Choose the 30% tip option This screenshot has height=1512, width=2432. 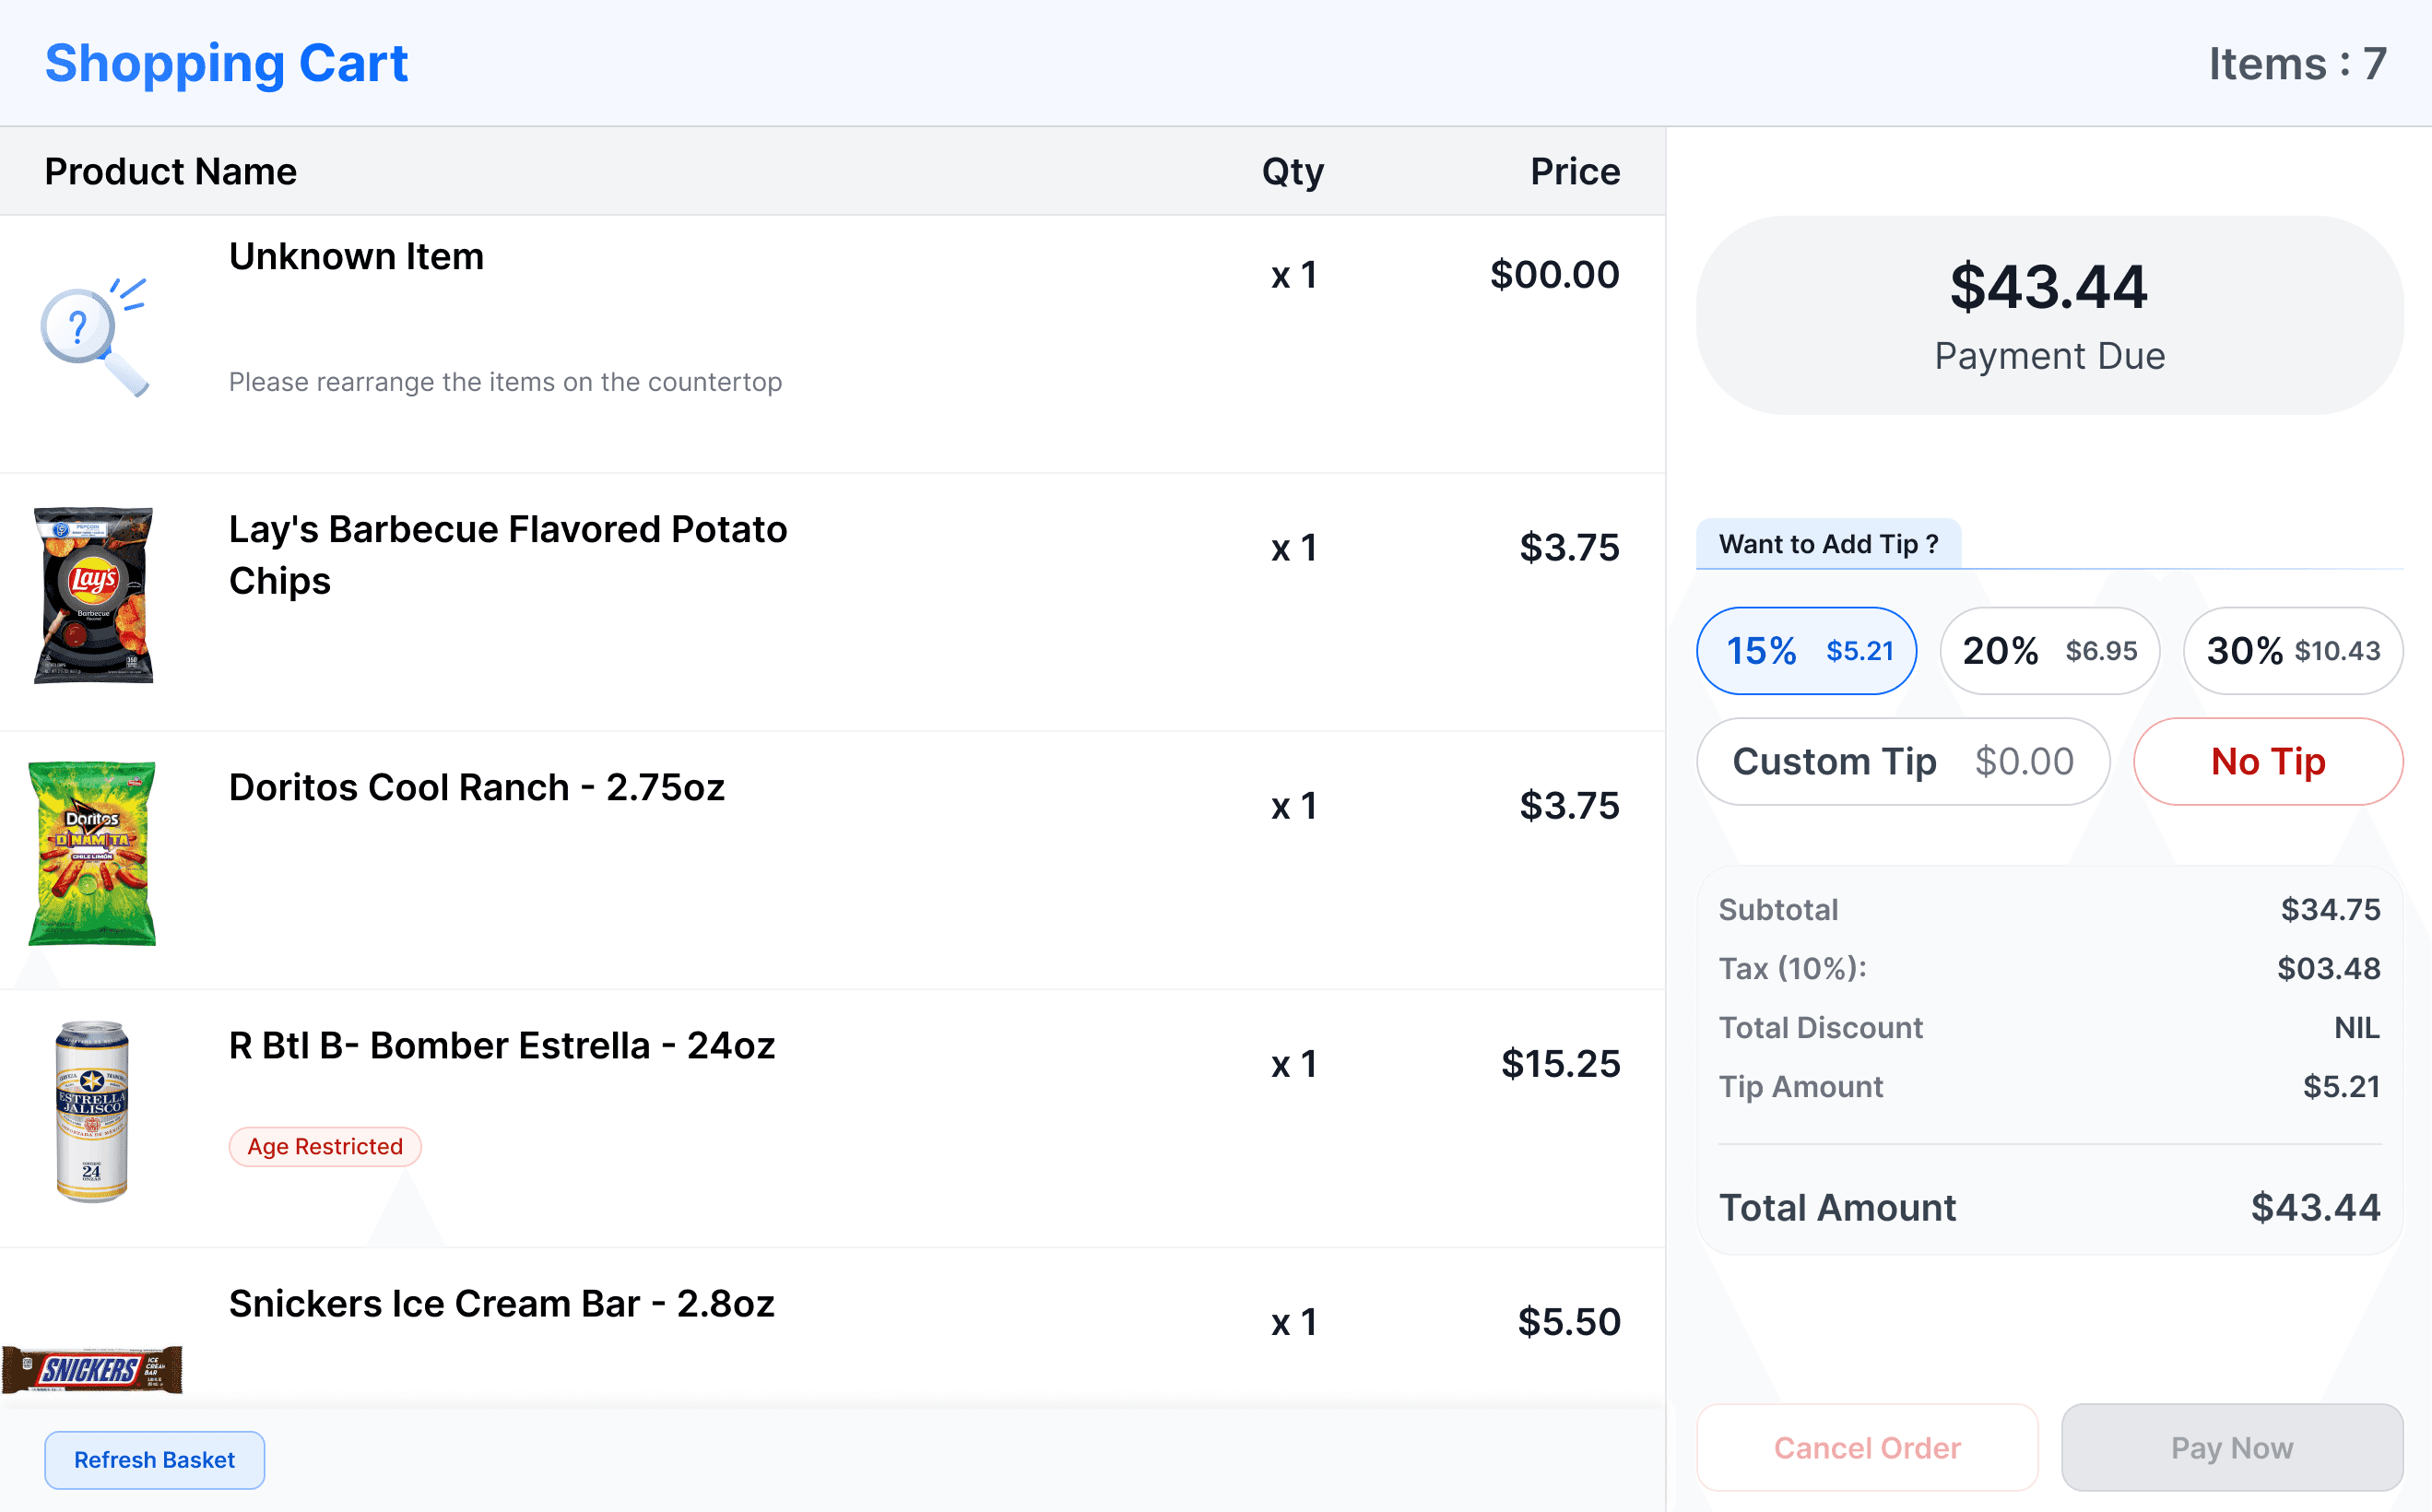[x=2292, y=651]
